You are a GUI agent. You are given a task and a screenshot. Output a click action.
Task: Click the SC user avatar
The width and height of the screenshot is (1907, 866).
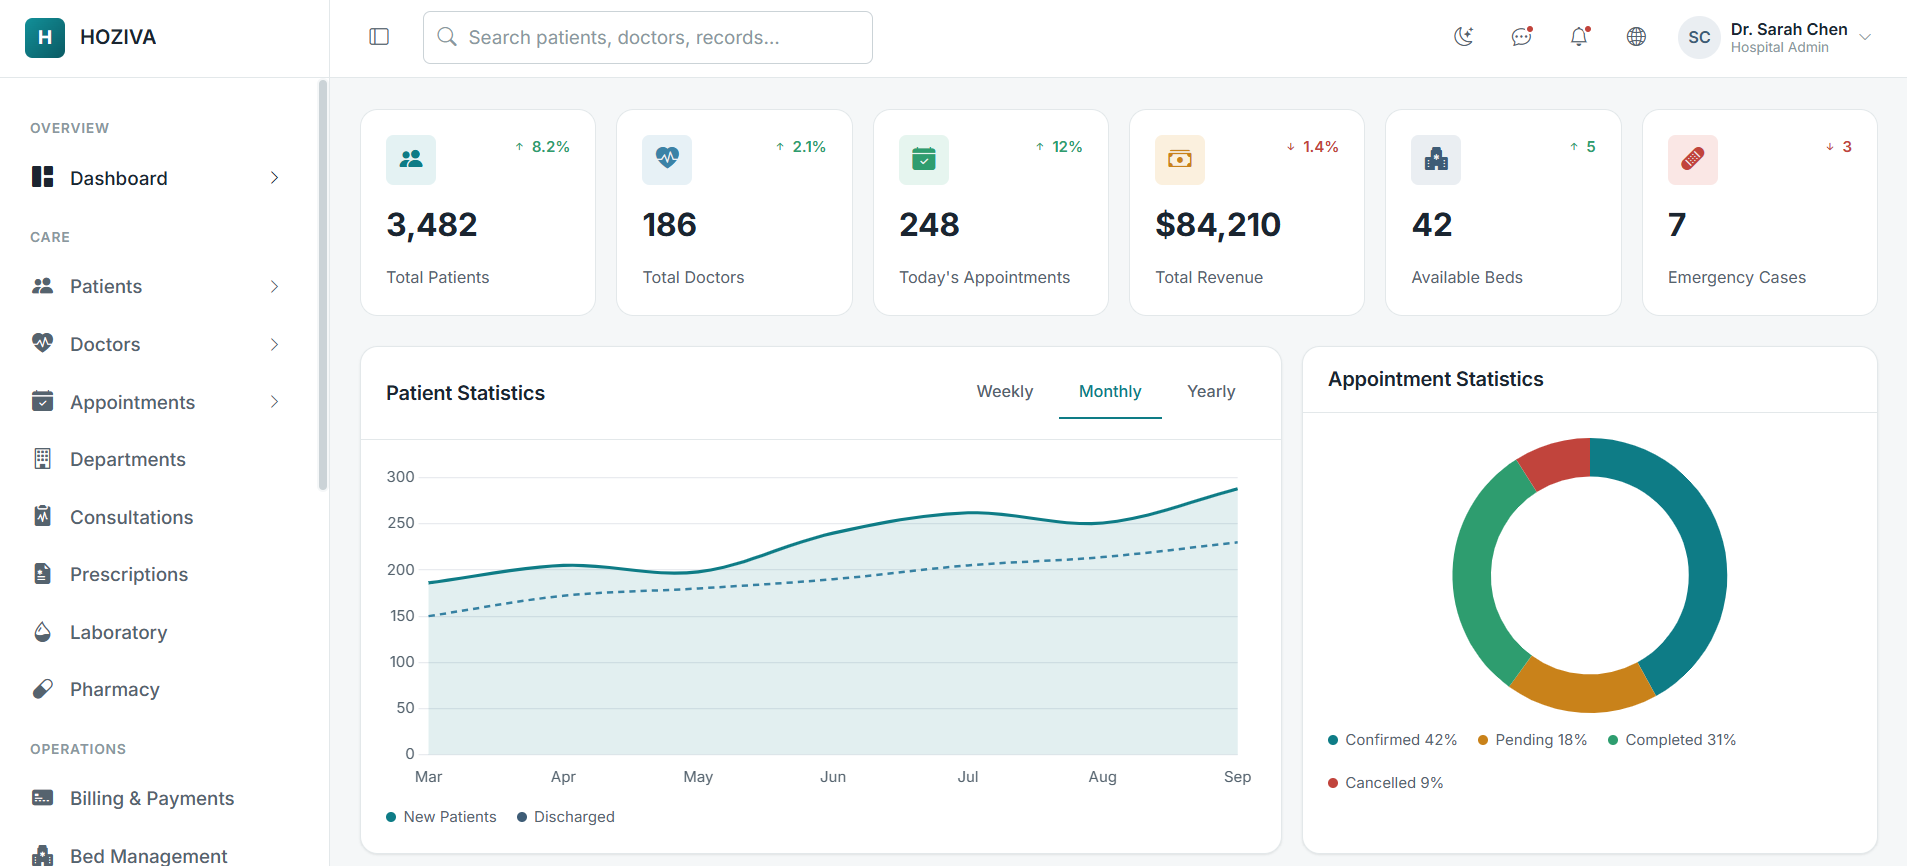click(1699, 37)
